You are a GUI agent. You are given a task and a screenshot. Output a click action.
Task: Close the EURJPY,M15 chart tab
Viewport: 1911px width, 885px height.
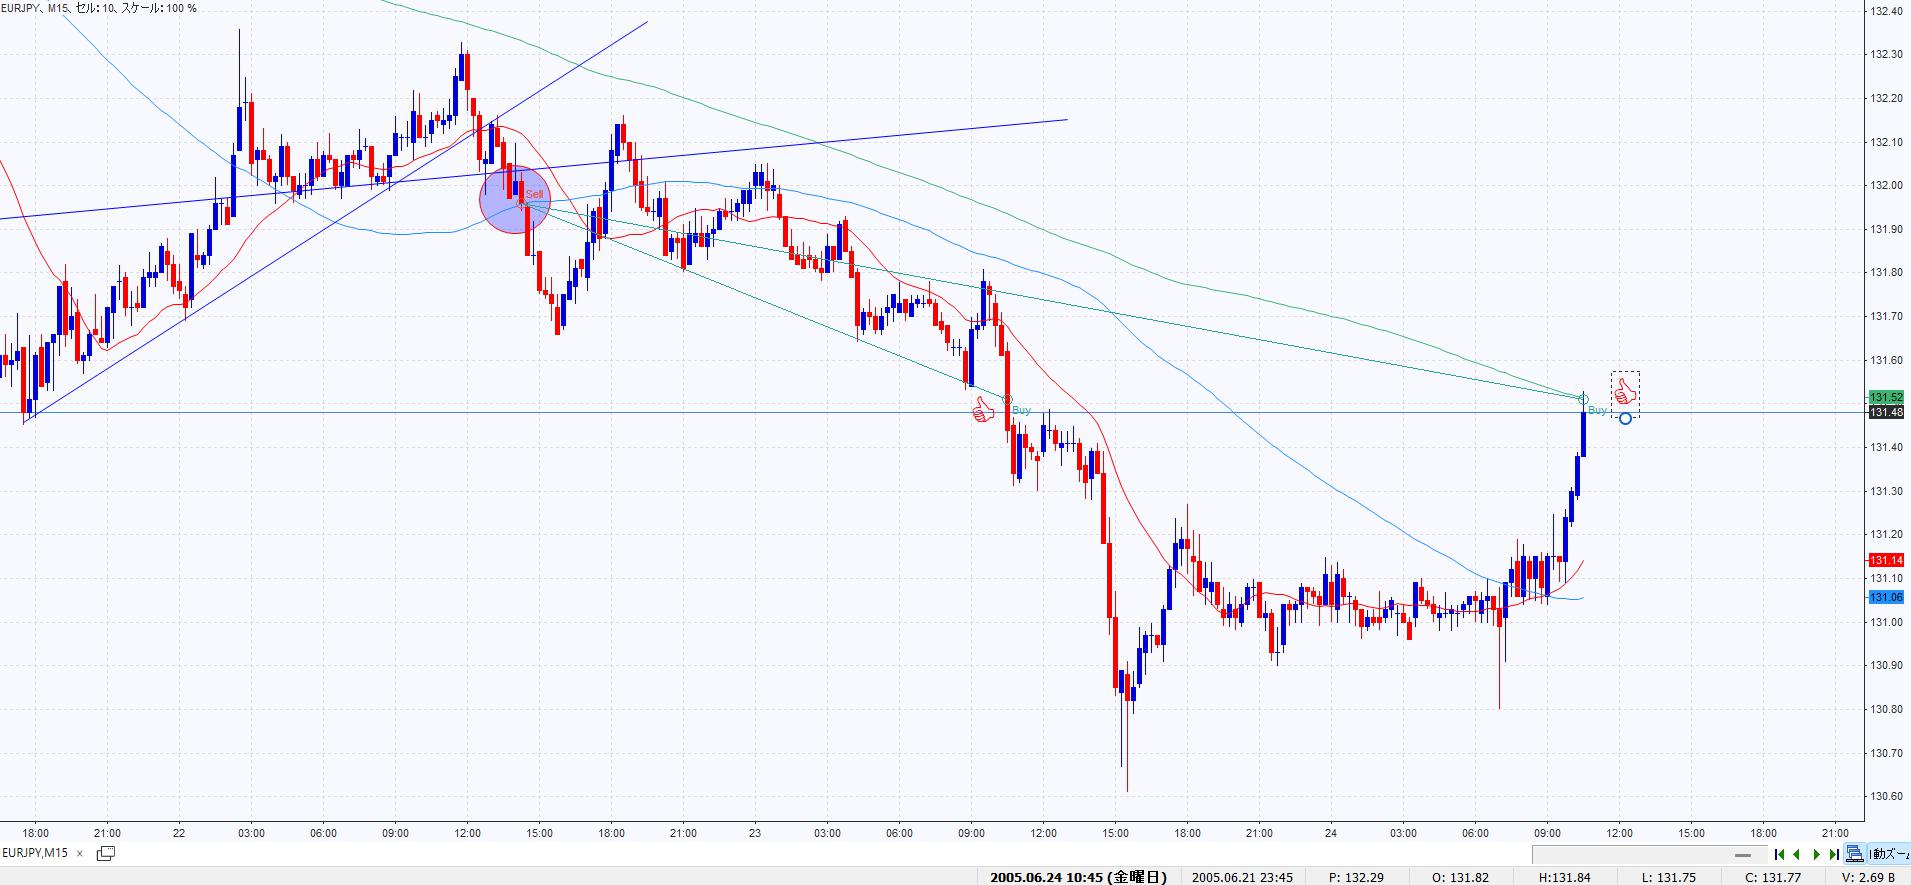tap(80, 853)
